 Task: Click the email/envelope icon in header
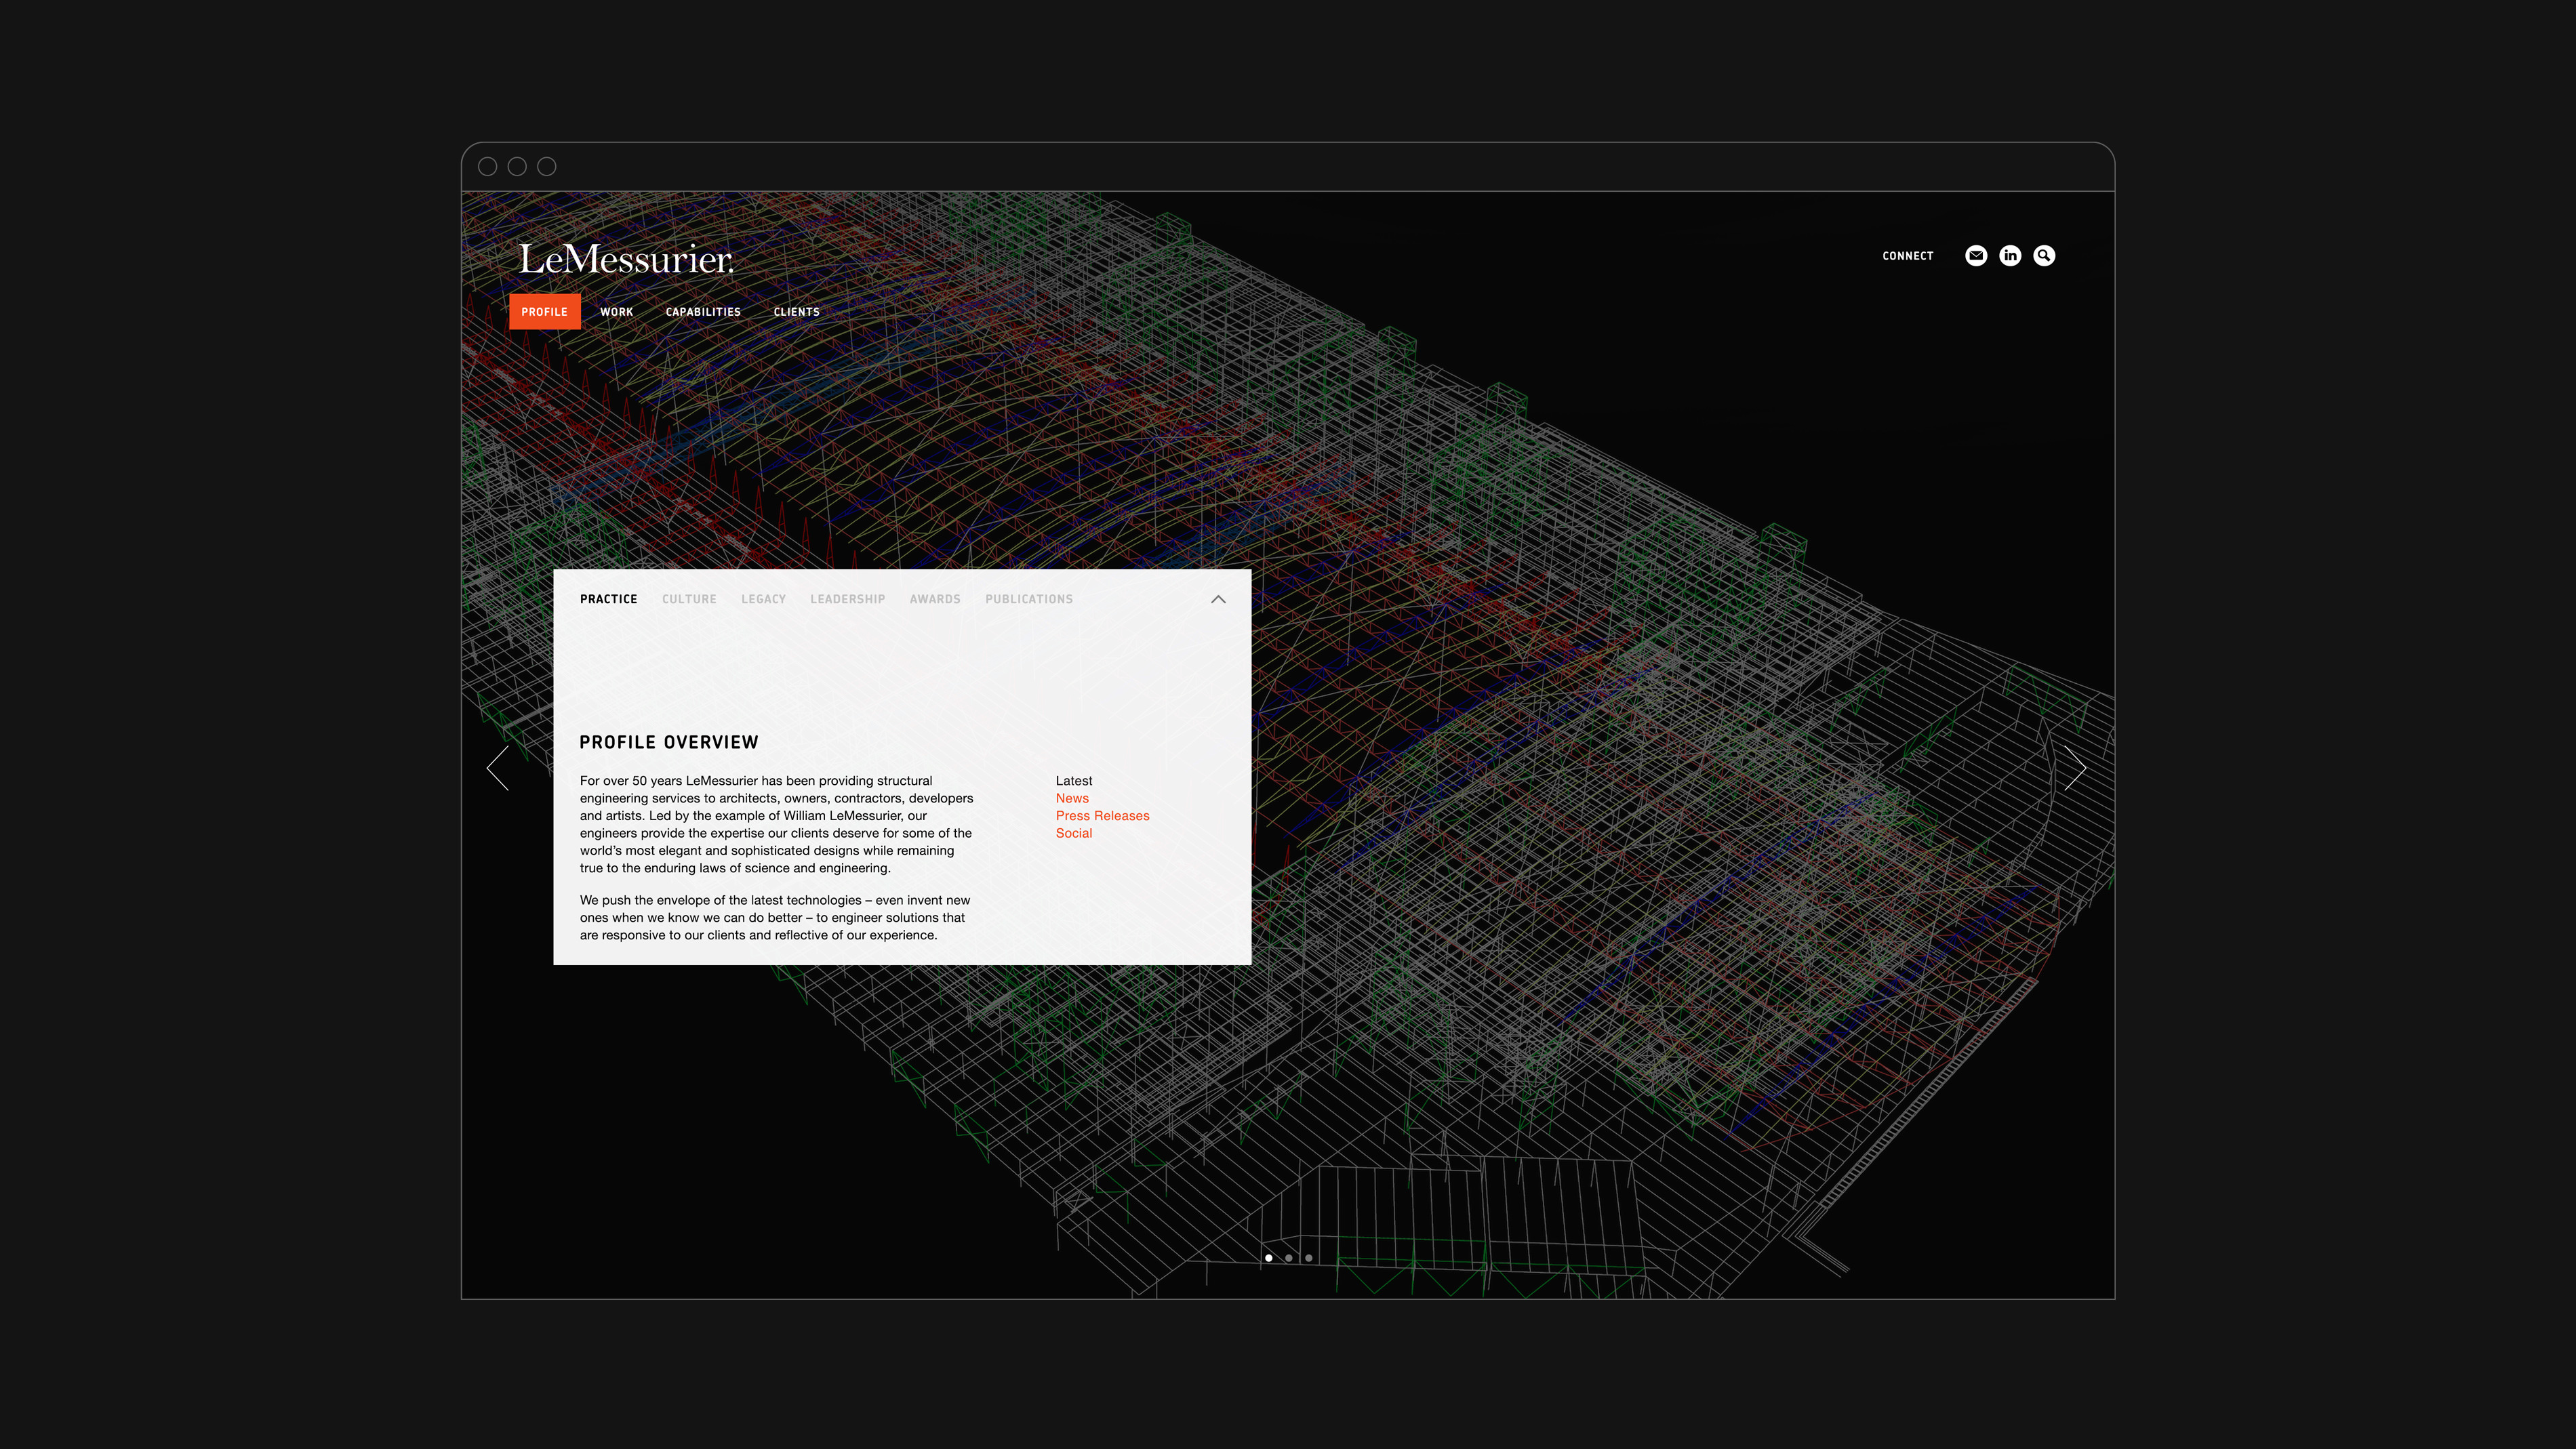coord(1975,255)
